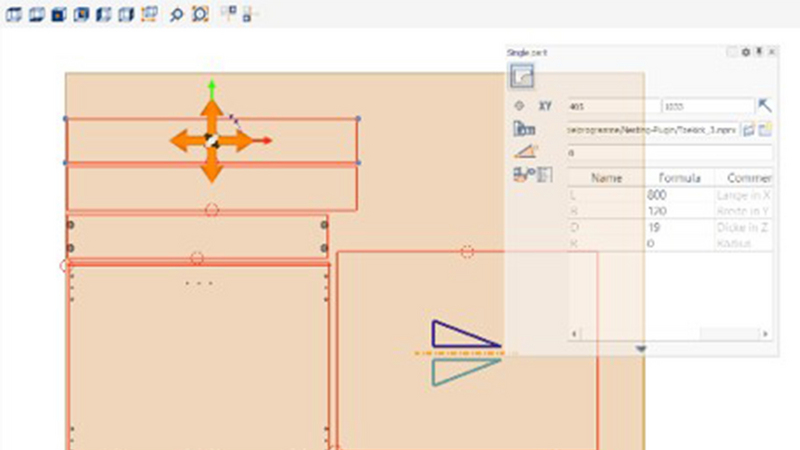Select the zoom magnifier tool in toolbar

[177, 15]
